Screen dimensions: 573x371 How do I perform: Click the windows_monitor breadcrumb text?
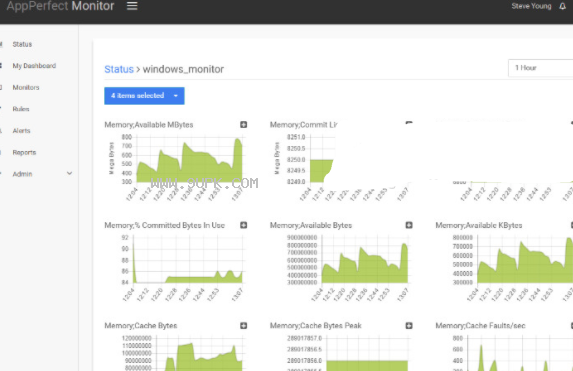(183, 69)
